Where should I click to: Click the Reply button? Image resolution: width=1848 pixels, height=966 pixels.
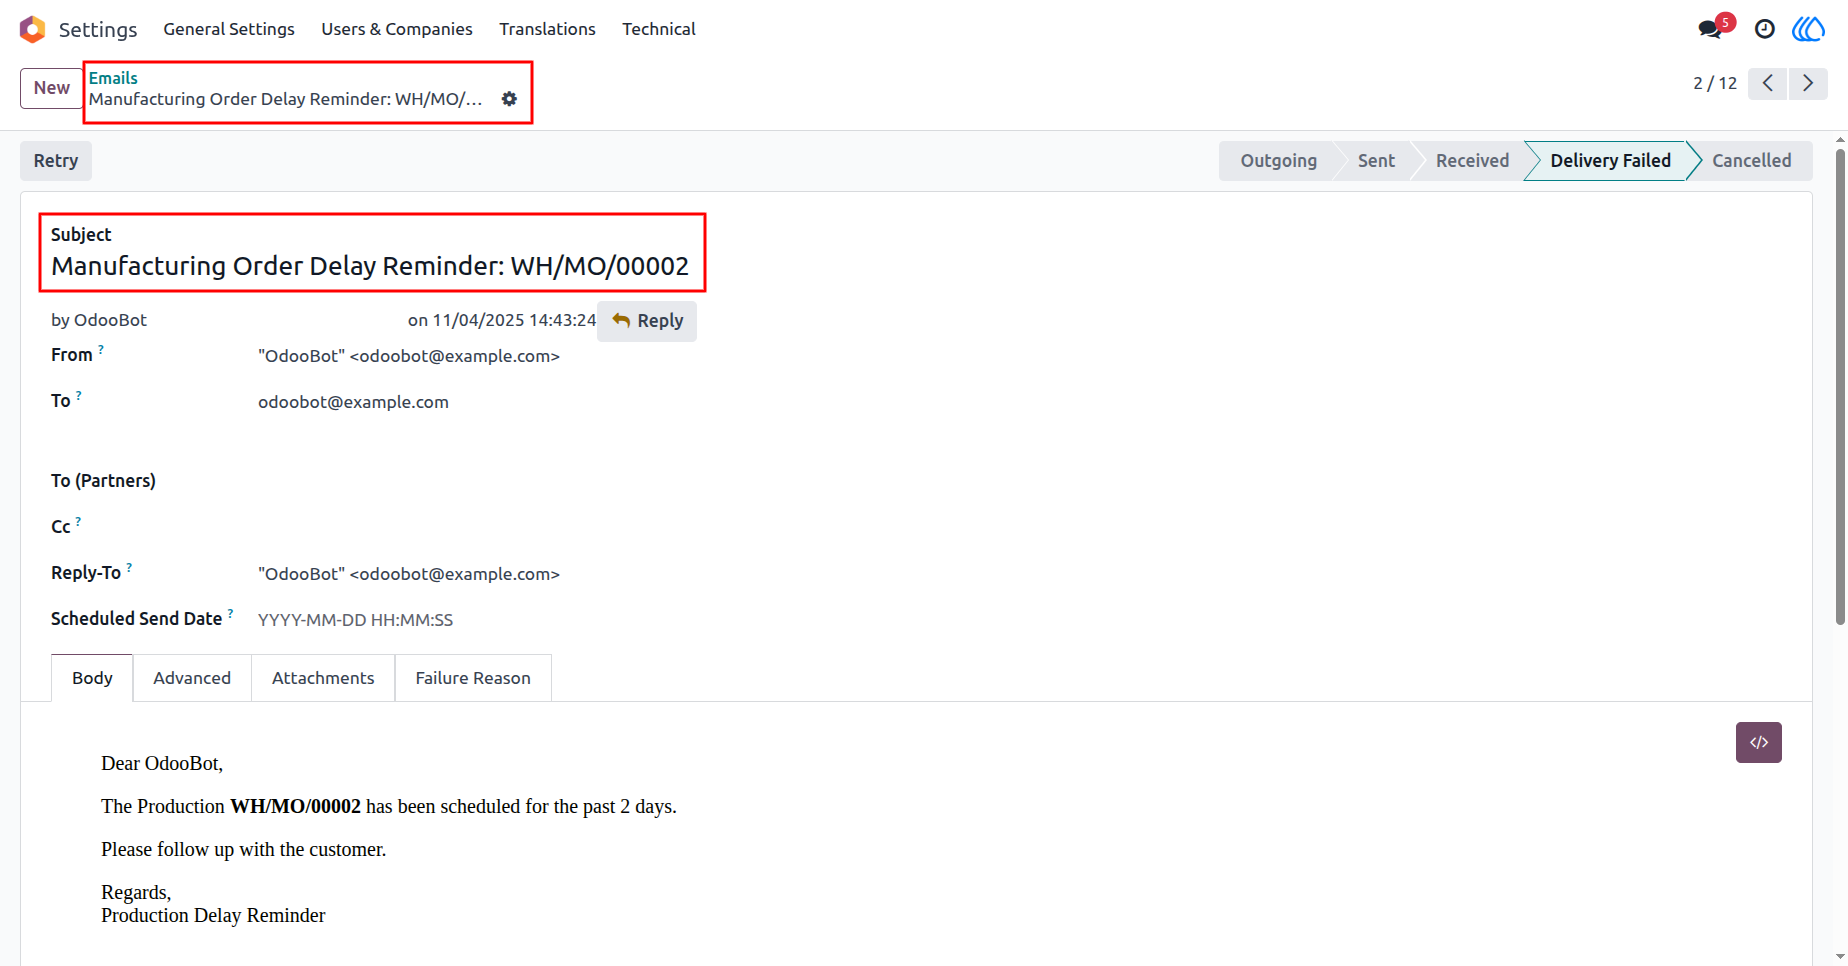647,321
